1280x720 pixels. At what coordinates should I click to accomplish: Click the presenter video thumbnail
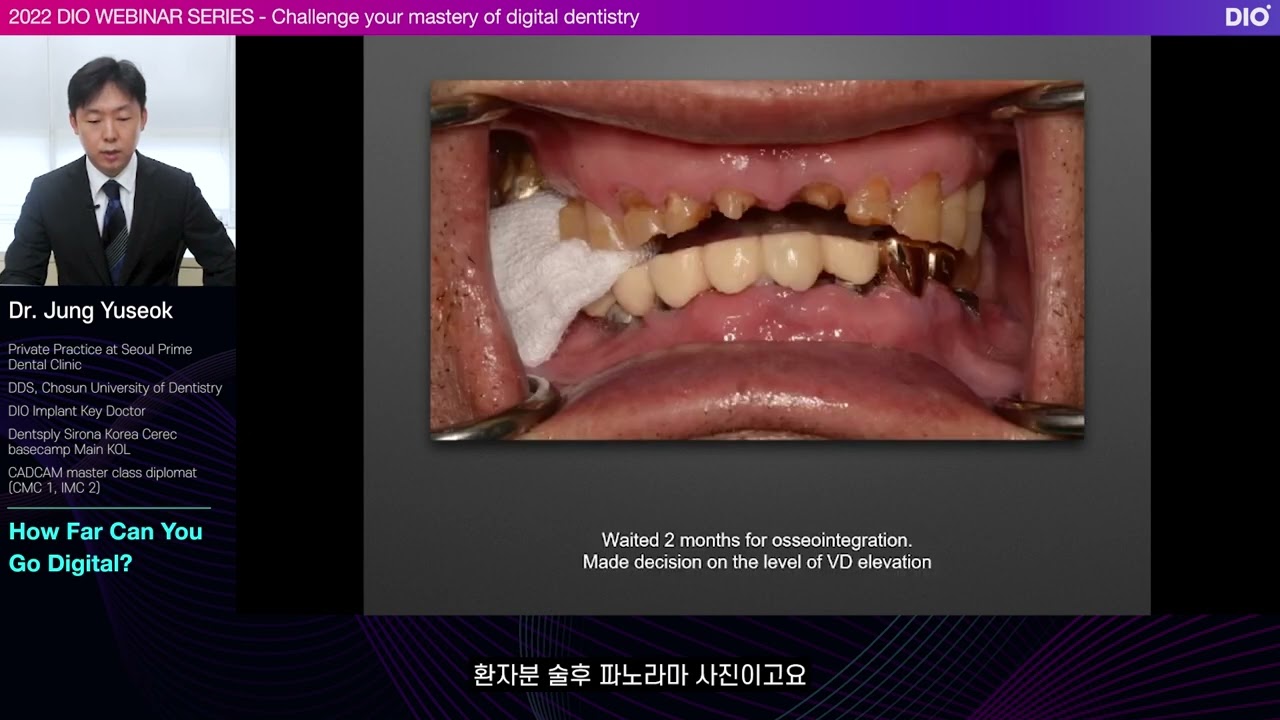click(118, 161)
